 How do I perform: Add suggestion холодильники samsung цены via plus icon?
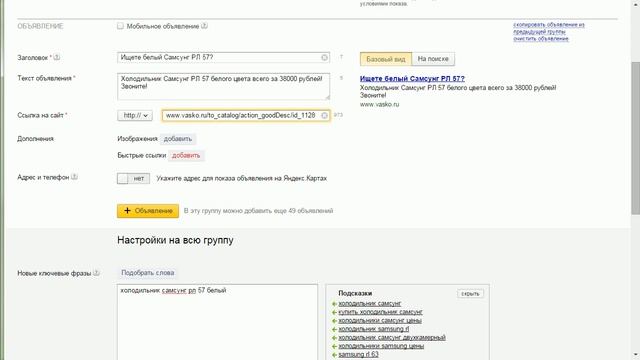pyautogui.click(x=334, y=346)
